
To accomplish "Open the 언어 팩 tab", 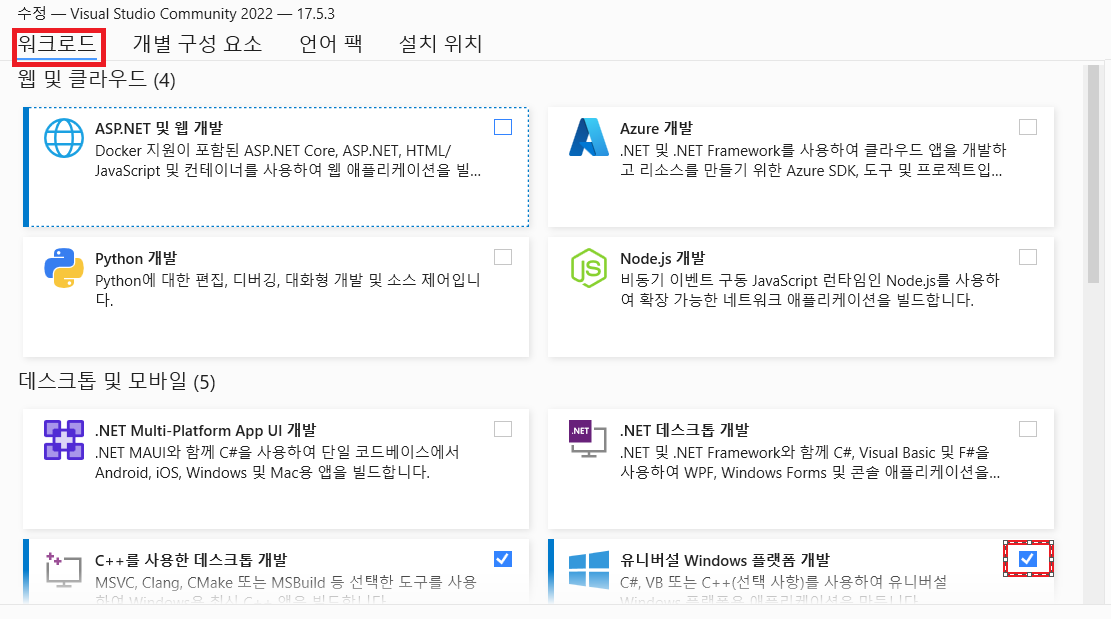I will [x=331, y=44].
